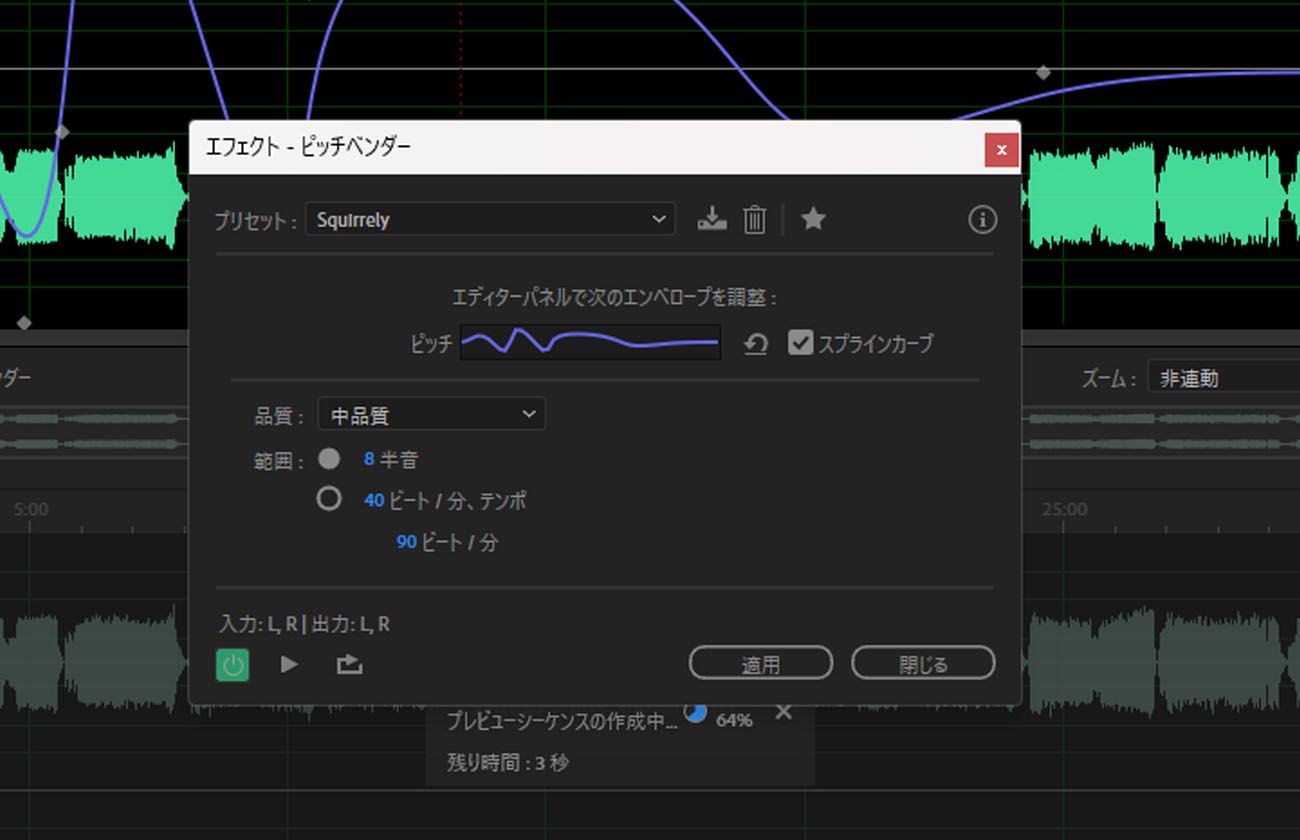1300x840 pixels.
Task: Click the 8 semitone value field
Action: tap(369, 460)
